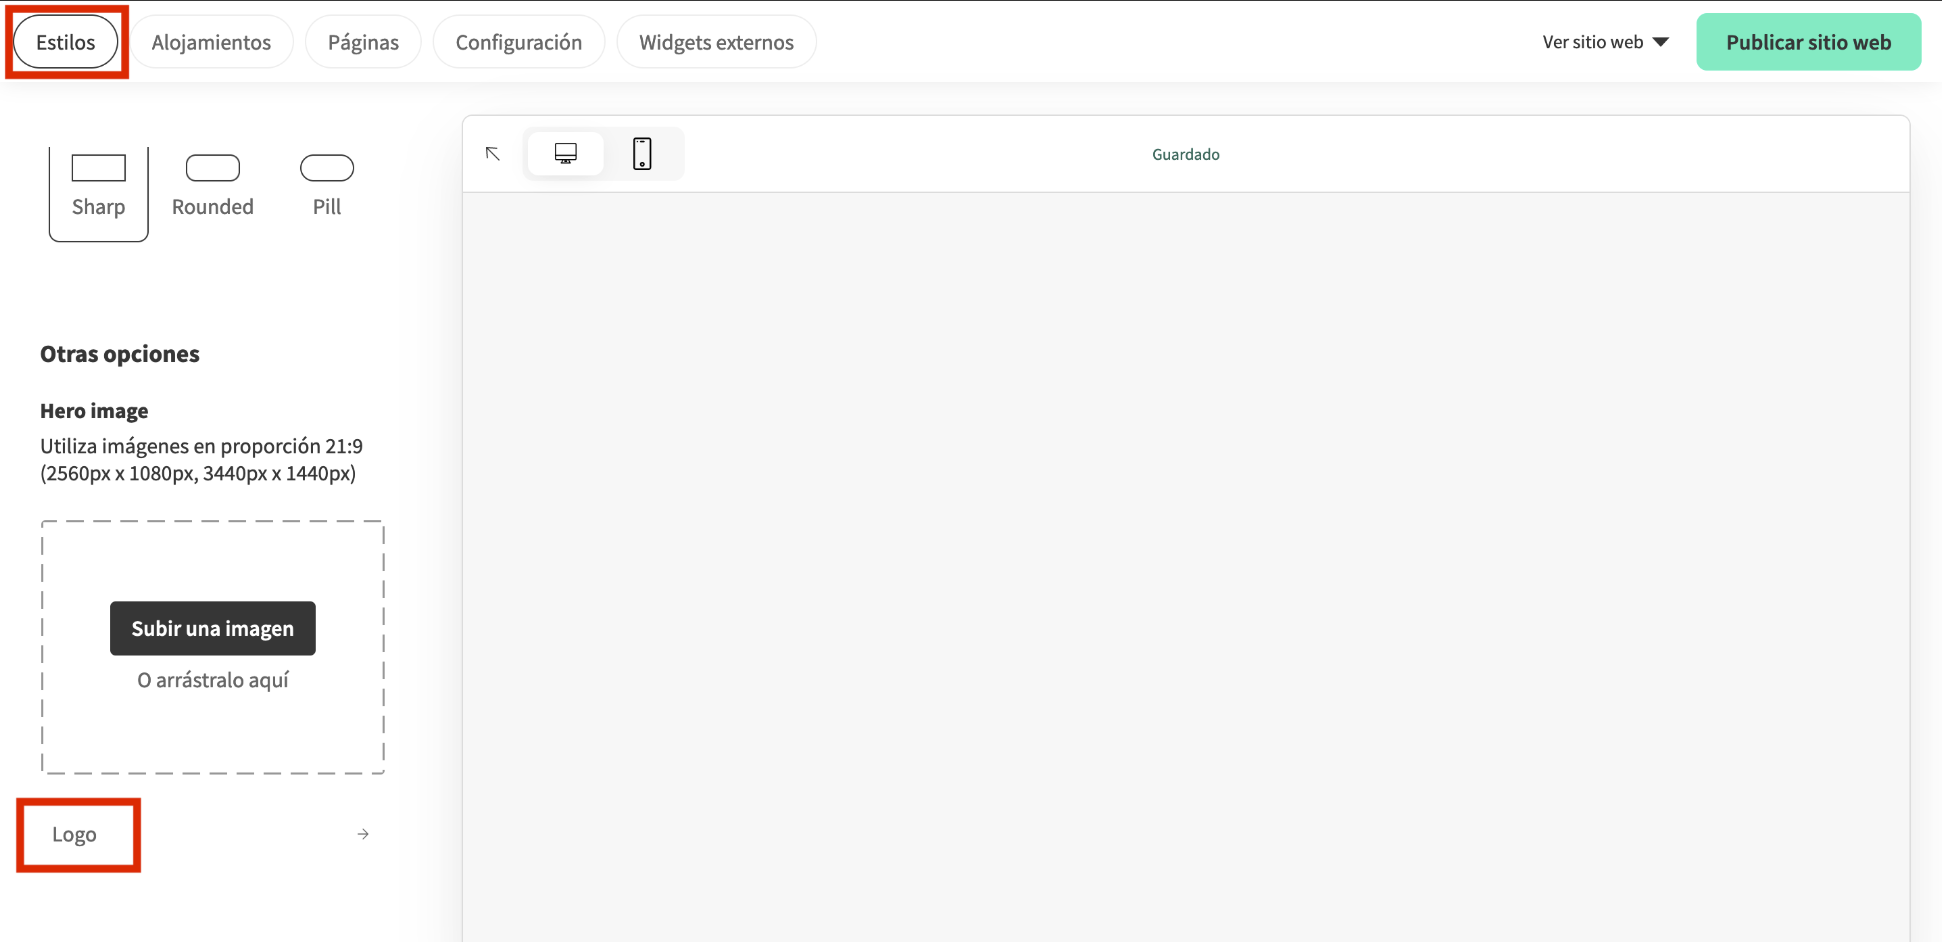
Task: Click the Publicar sitio web button
Action: pyautogui.click(x=1809, y=41)
